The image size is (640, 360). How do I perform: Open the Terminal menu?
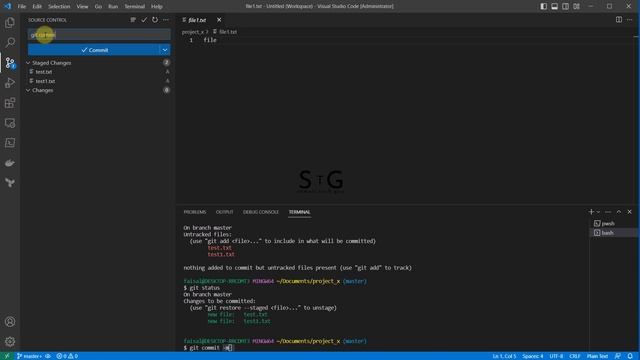134,6
